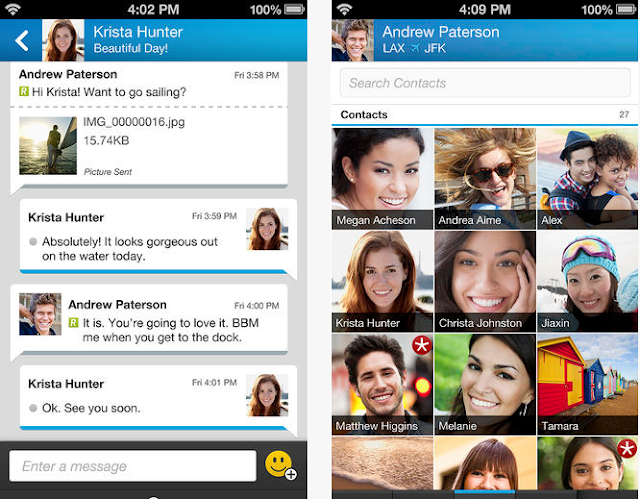Tap the back arrow in chat header
This screenshot has width=640, height=499.
[22, 40]
